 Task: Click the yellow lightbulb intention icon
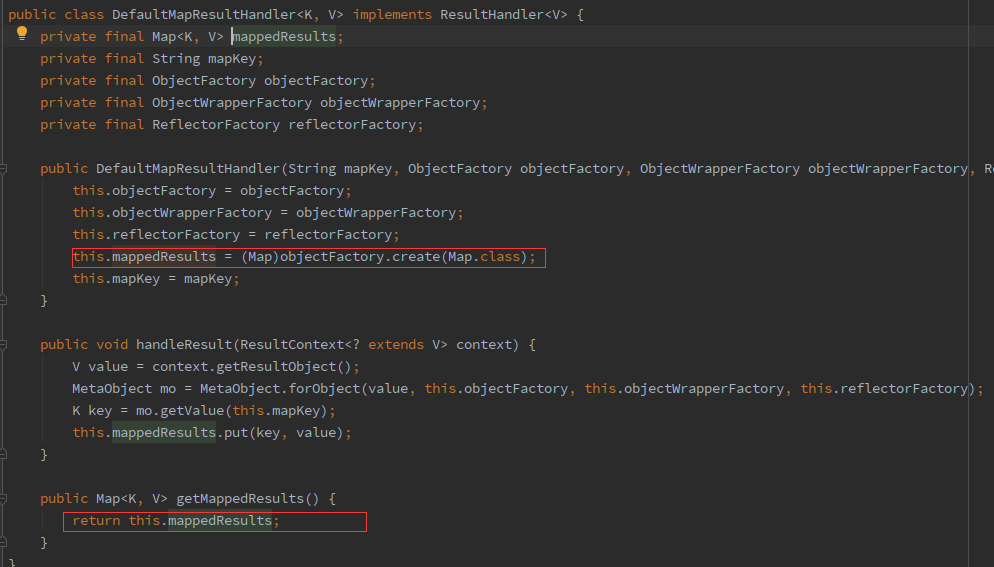[x=22, y=34]
